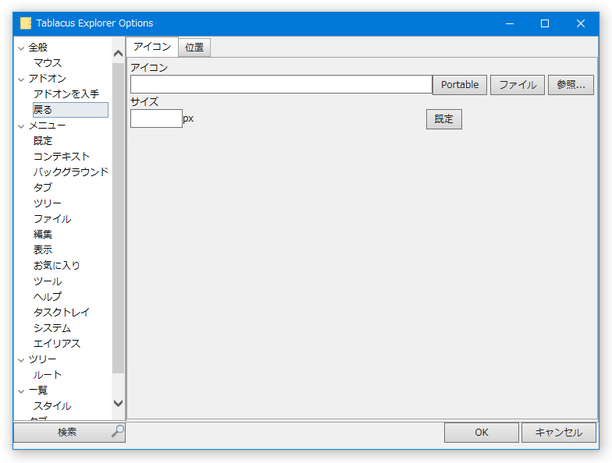Click the 検索 search button
This screenshot has width=612, height=463.
click(69, 433)
